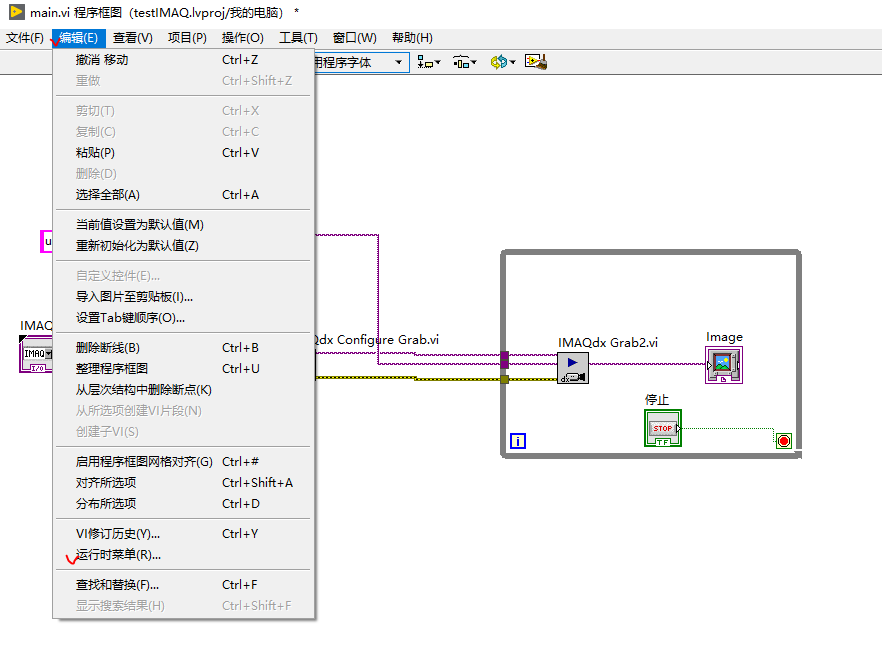Viewport: 882px width, 660px height.
Task: Open the 帮助 menu
Action: (415, 37)
